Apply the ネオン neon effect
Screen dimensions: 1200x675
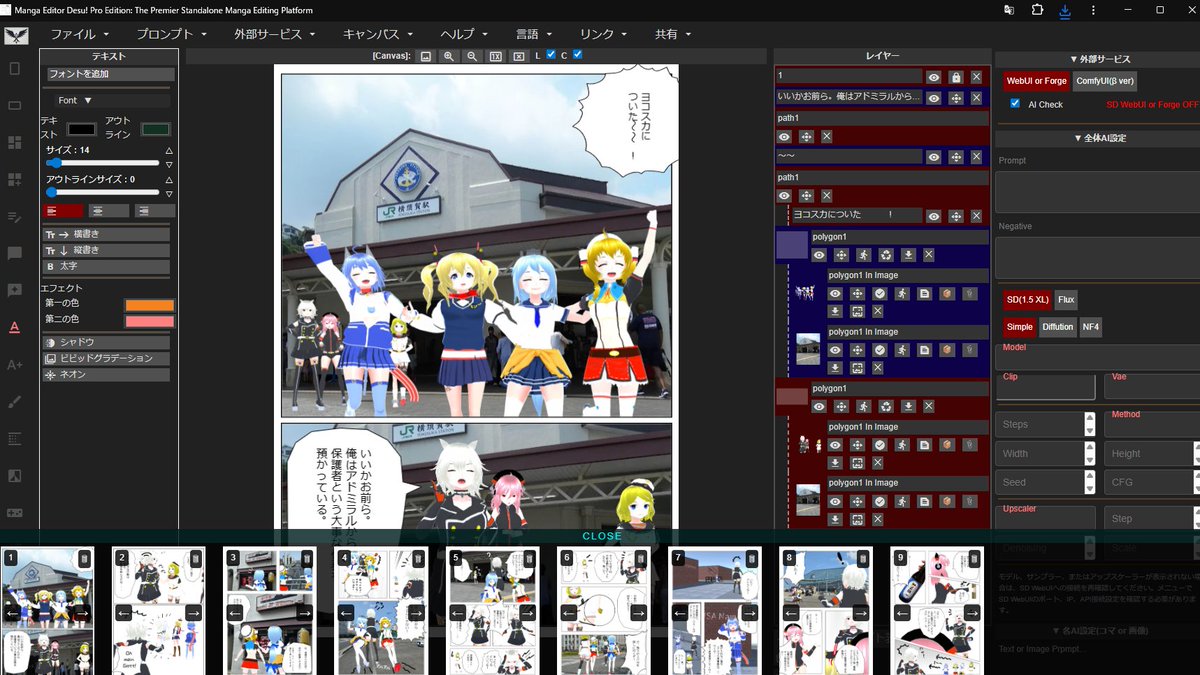pos(107,375)
